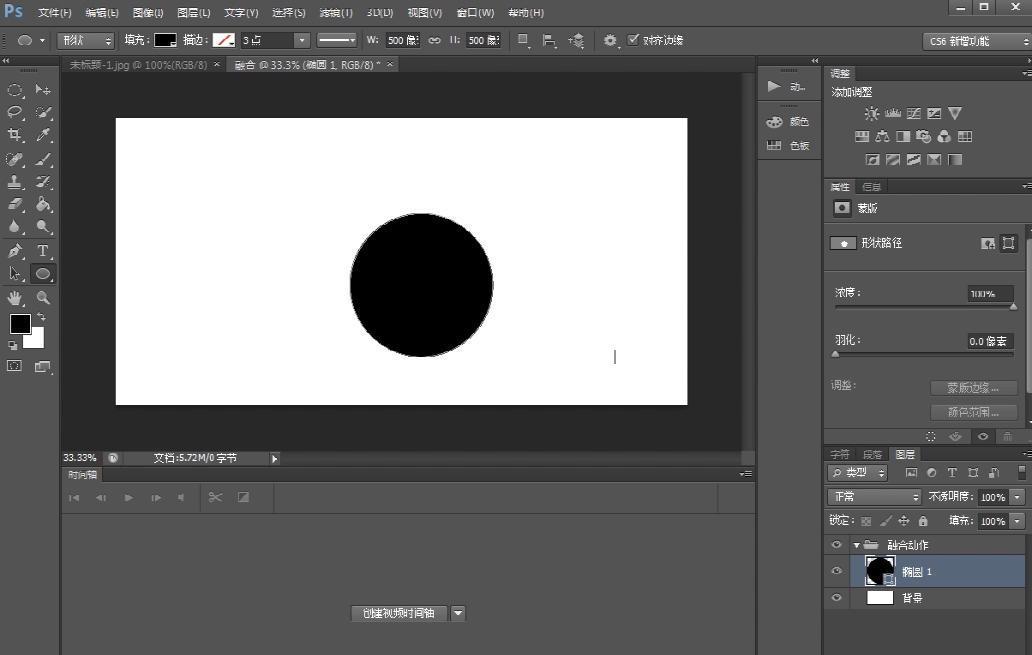Swap foreground and background colors icon
This screenshot has height=655, width=1032.
click(x=41, y=317)
